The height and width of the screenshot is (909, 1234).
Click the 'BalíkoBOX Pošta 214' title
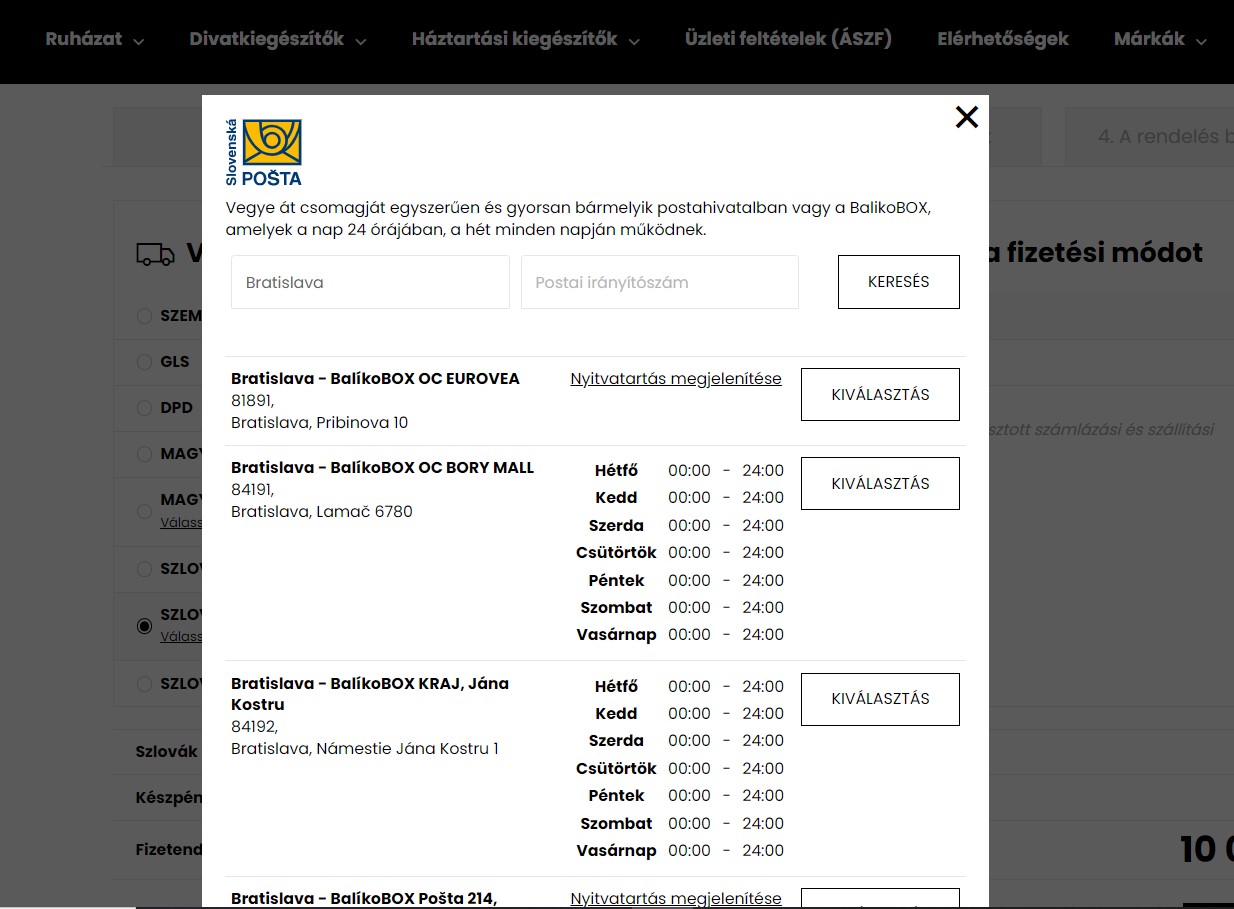tap(364, 898)
